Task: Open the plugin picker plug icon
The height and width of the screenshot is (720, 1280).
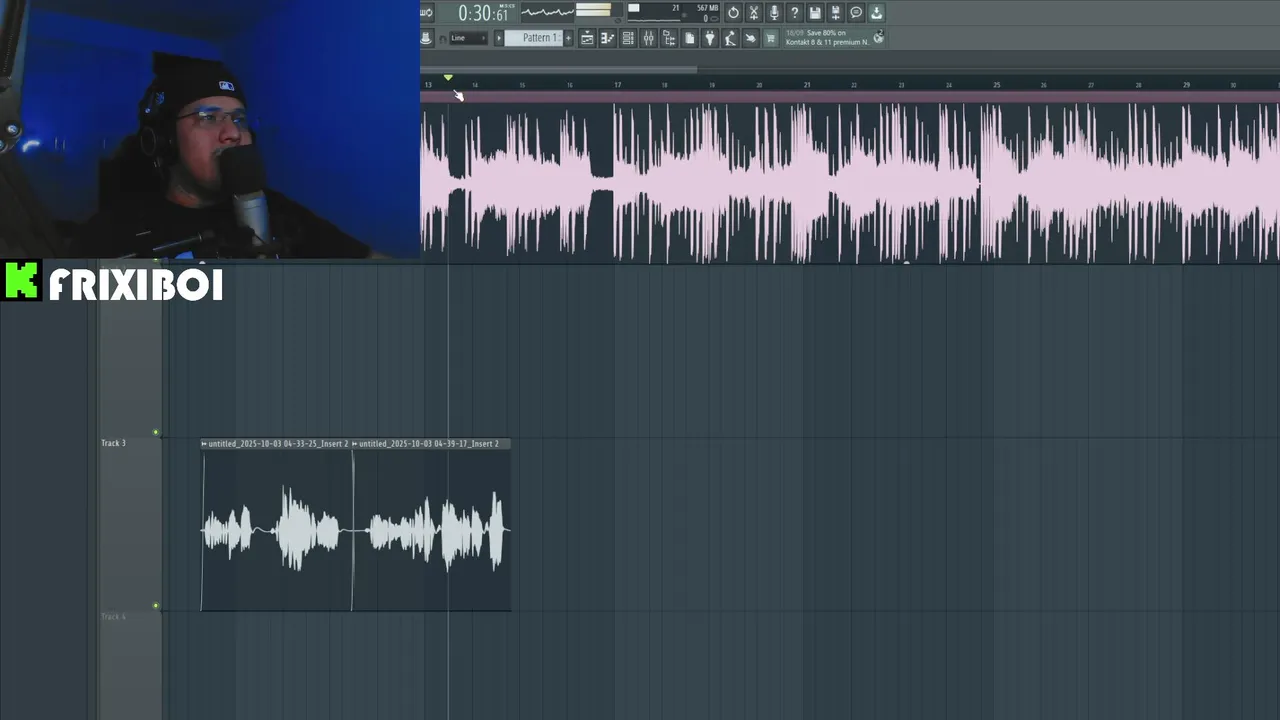Action: click(710, 38)
